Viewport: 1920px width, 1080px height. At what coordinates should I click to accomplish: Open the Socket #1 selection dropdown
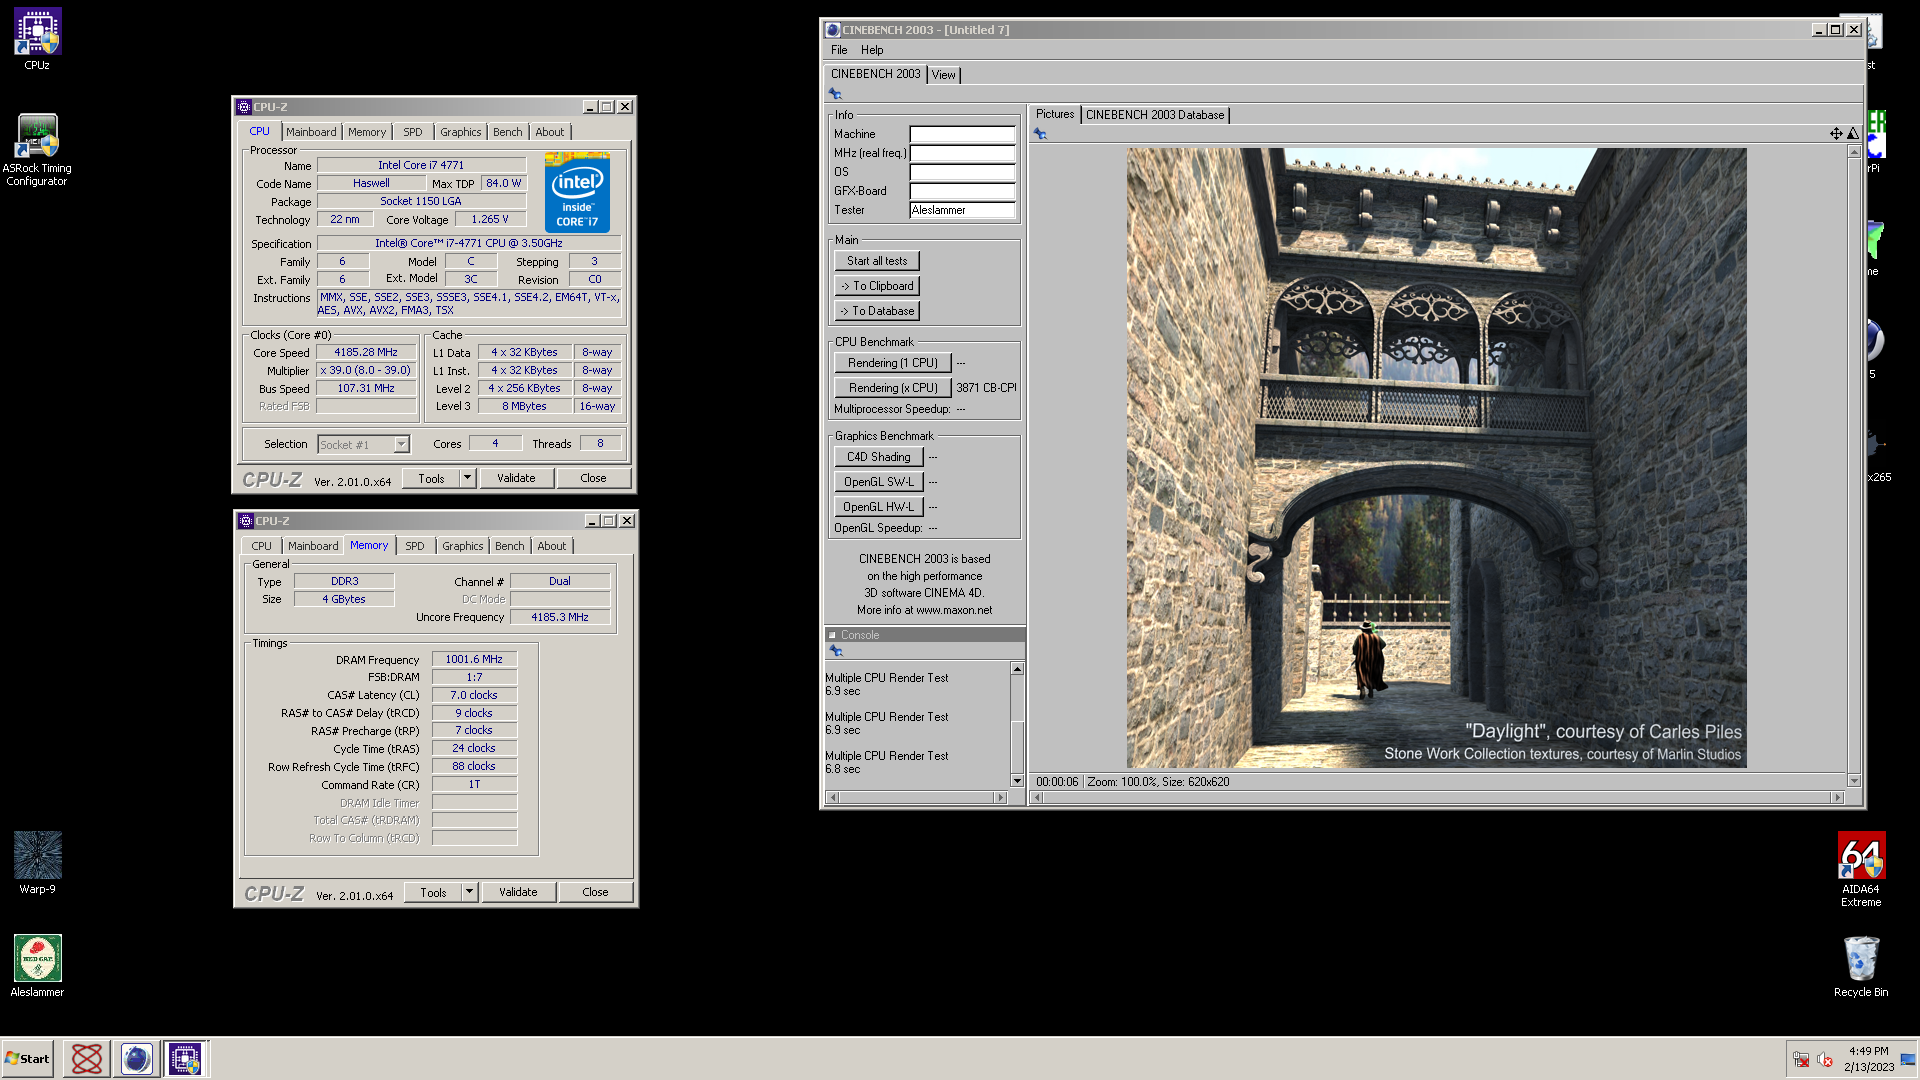pos(401,444)
